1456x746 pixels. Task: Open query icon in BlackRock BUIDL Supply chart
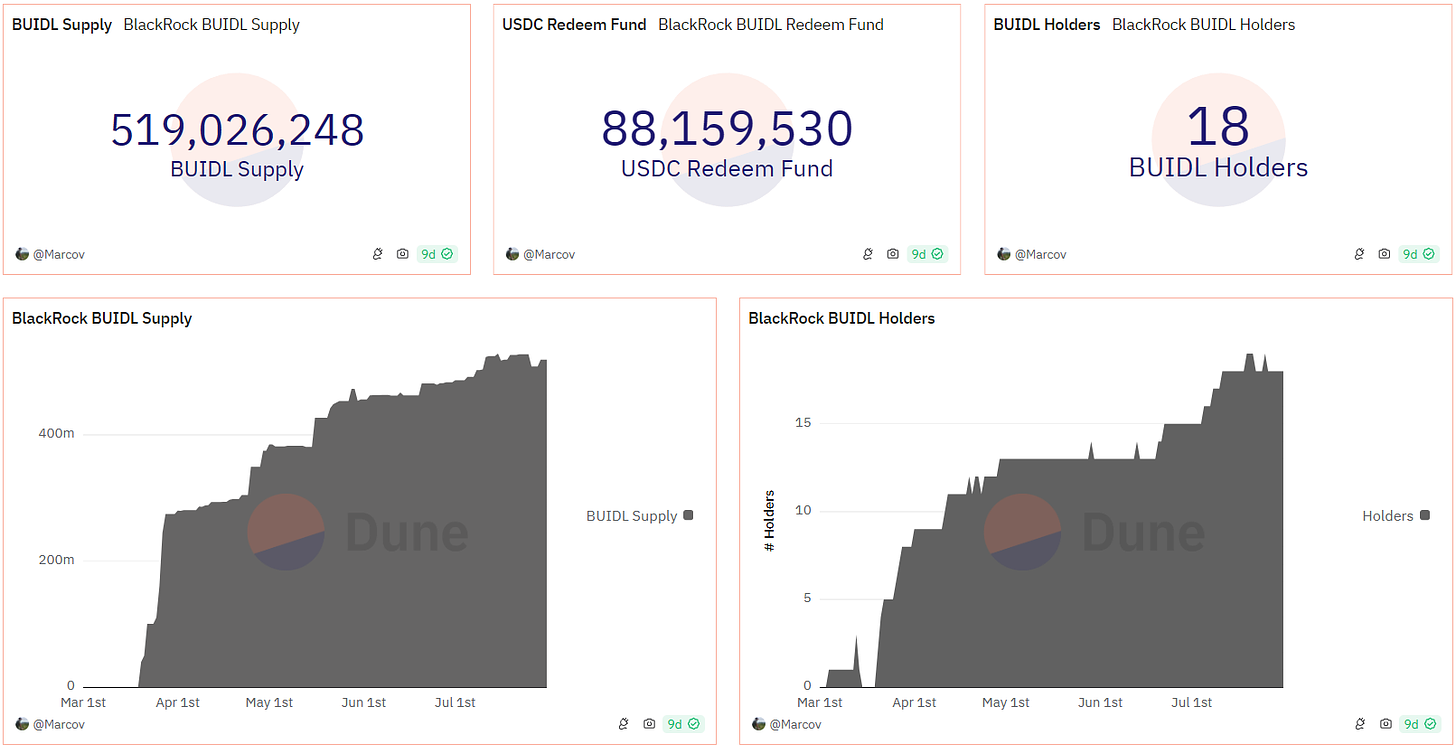point(624,723)
